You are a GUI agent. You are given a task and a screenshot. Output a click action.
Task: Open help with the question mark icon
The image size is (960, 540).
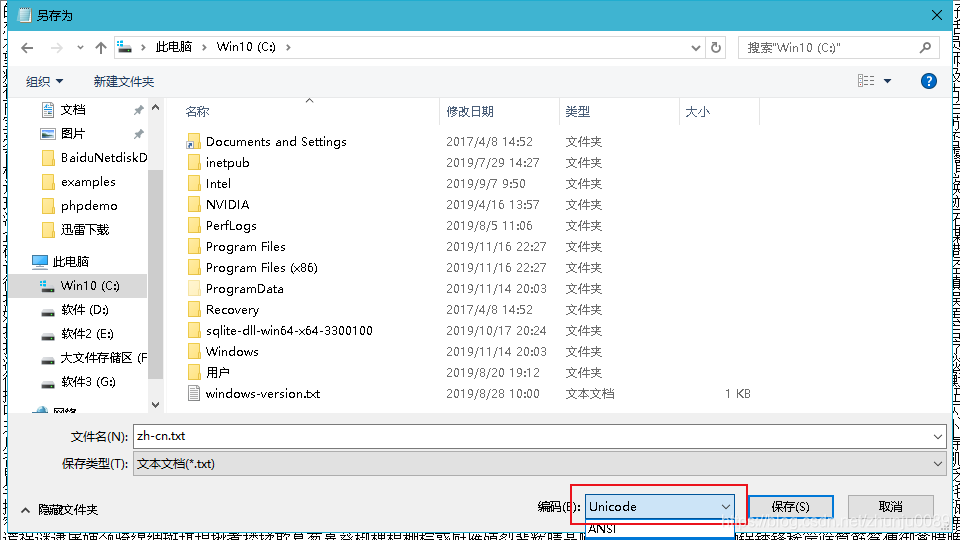pos(928,81)
